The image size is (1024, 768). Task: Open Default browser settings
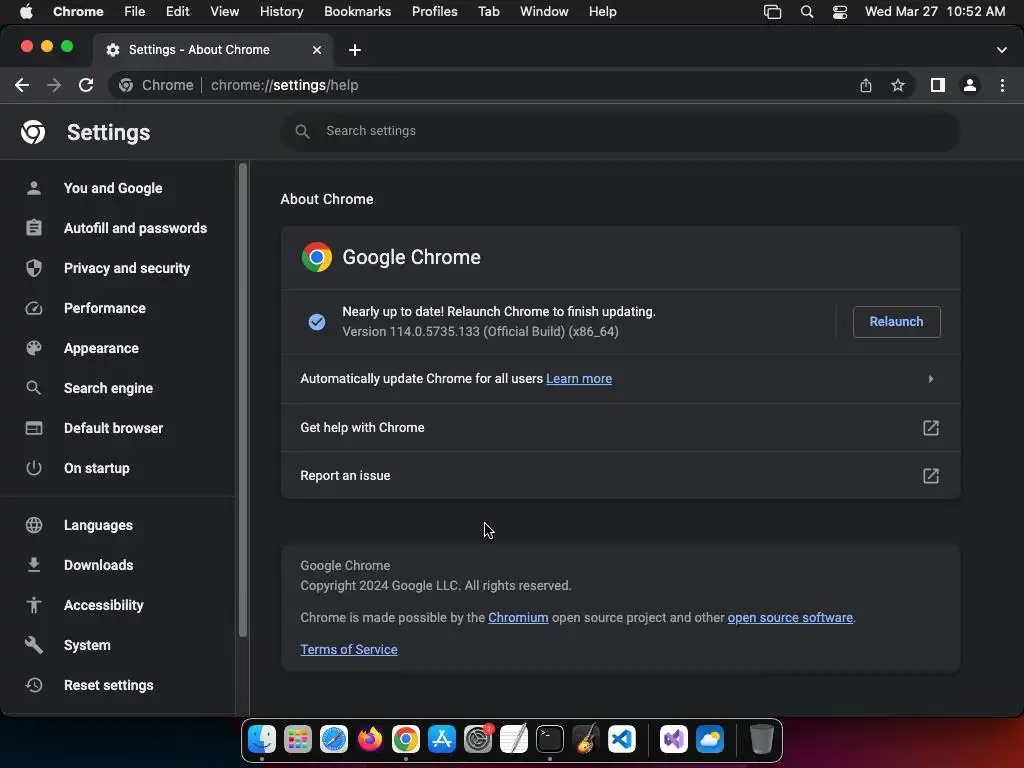point(114,428)
